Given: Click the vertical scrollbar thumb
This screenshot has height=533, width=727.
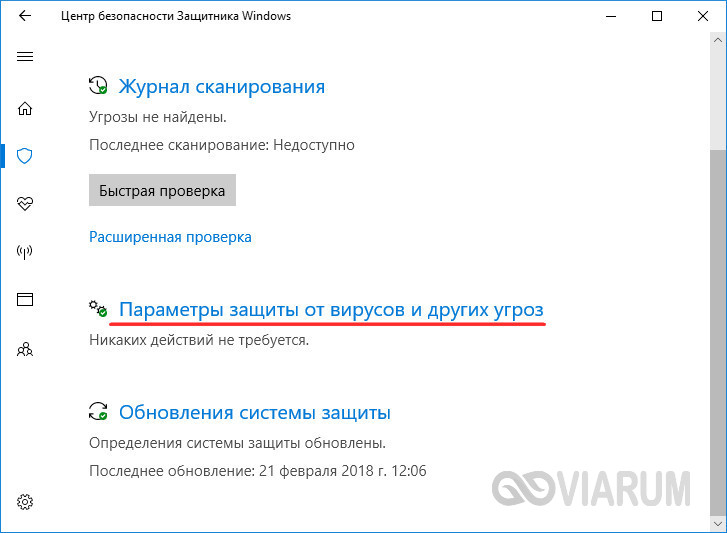Looking at the screenshot, I should [x=718, y=332].
